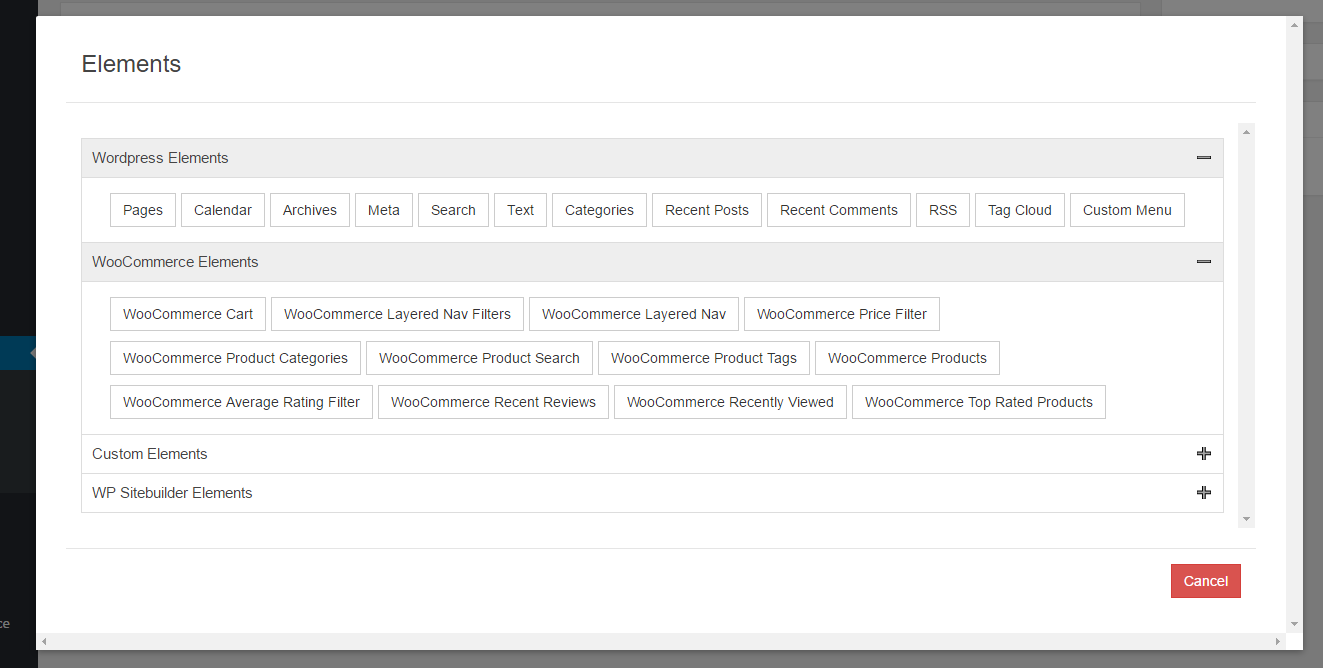The width and height of the screenshot is (1323, 668).
Task: Select the Archives element
Action: 309,209
